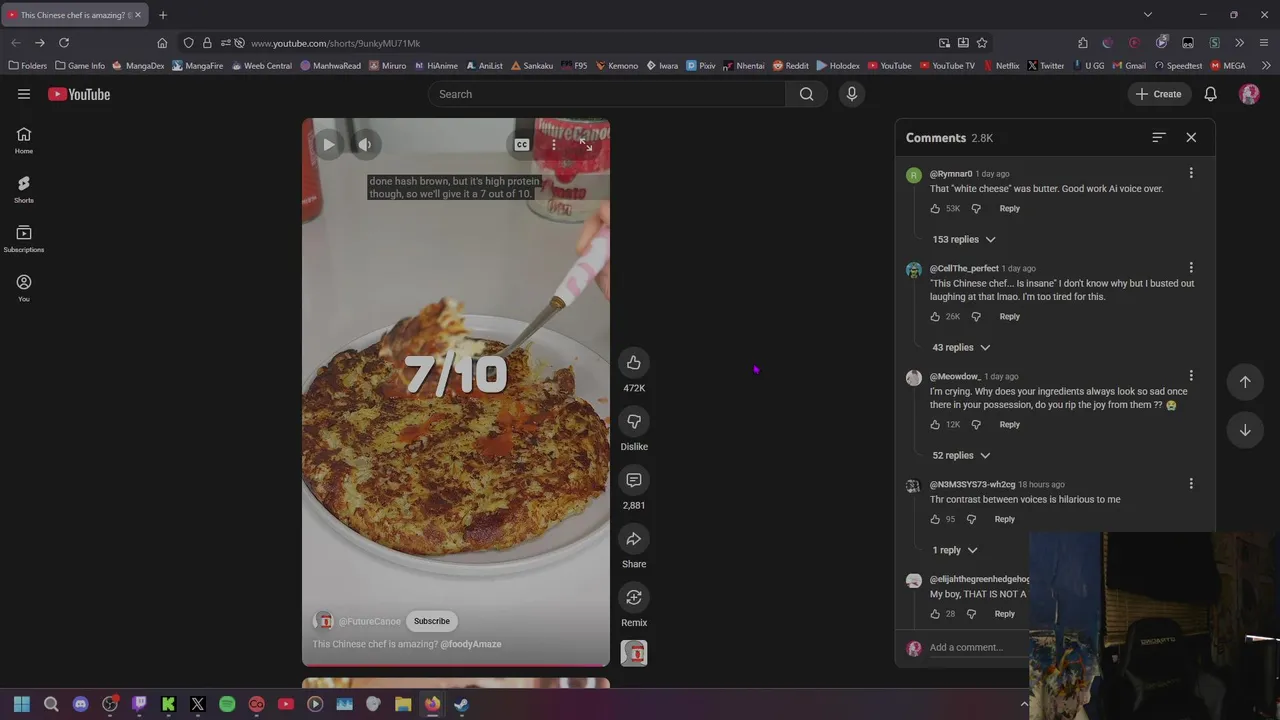Close the Comments panel
Screen dimensions: 1280x720
pyautogui.click(x=1191, y=137)
